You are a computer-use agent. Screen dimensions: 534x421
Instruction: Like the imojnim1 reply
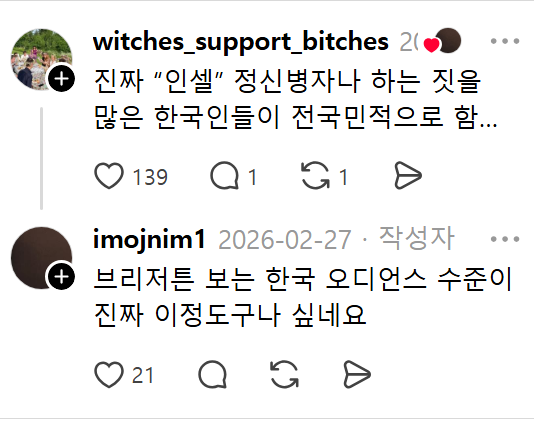click(109, 375)
